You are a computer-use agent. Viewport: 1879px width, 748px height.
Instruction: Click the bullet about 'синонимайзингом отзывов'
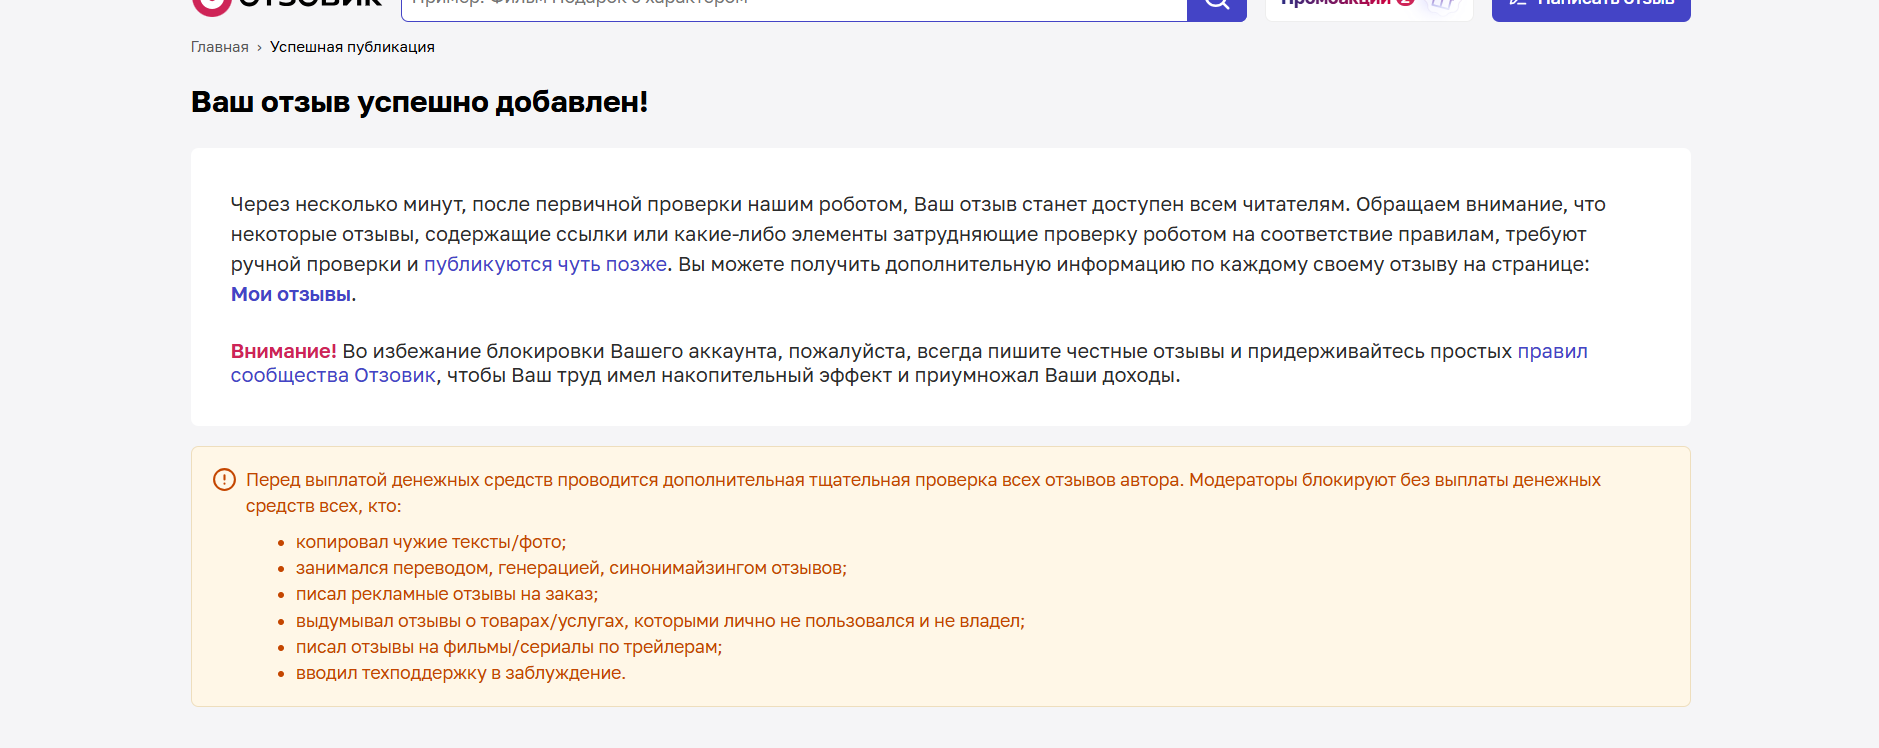pos(571,568)
